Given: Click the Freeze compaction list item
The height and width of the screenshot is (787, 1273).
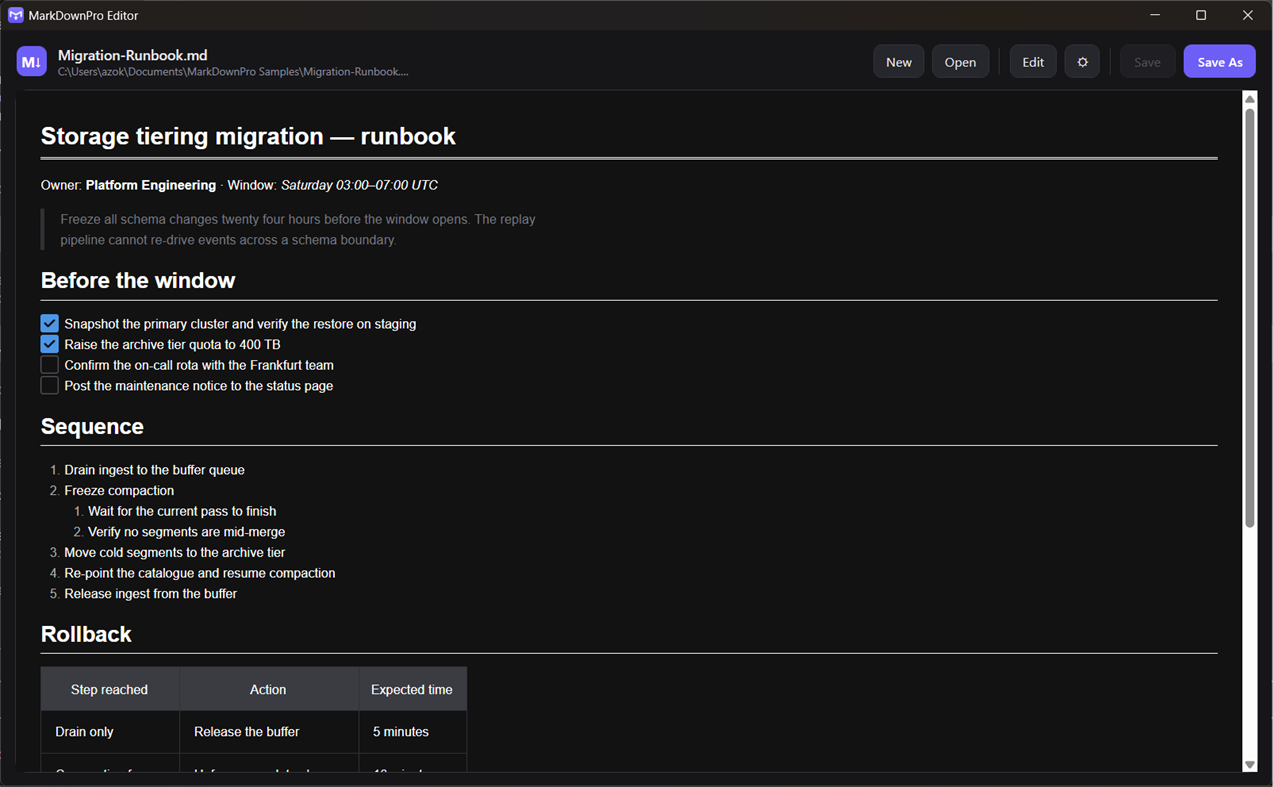Looking at the screenshot, I should (119, 491).
